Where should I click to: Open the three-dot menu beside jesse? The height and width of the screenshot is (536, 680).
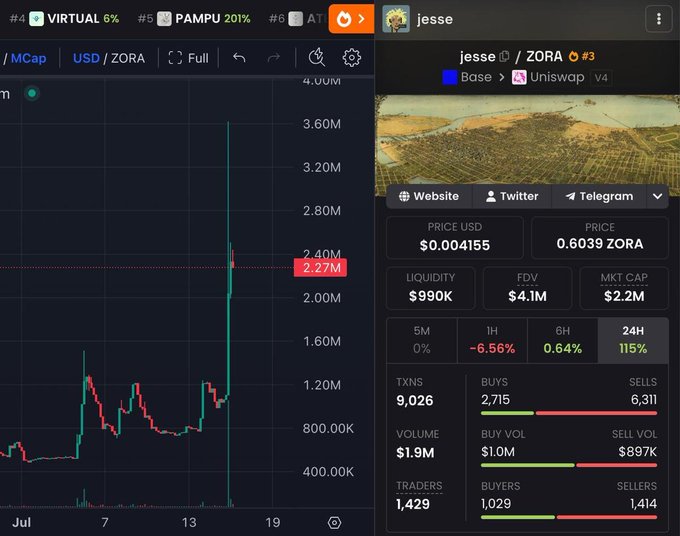(x=658, y=19)
